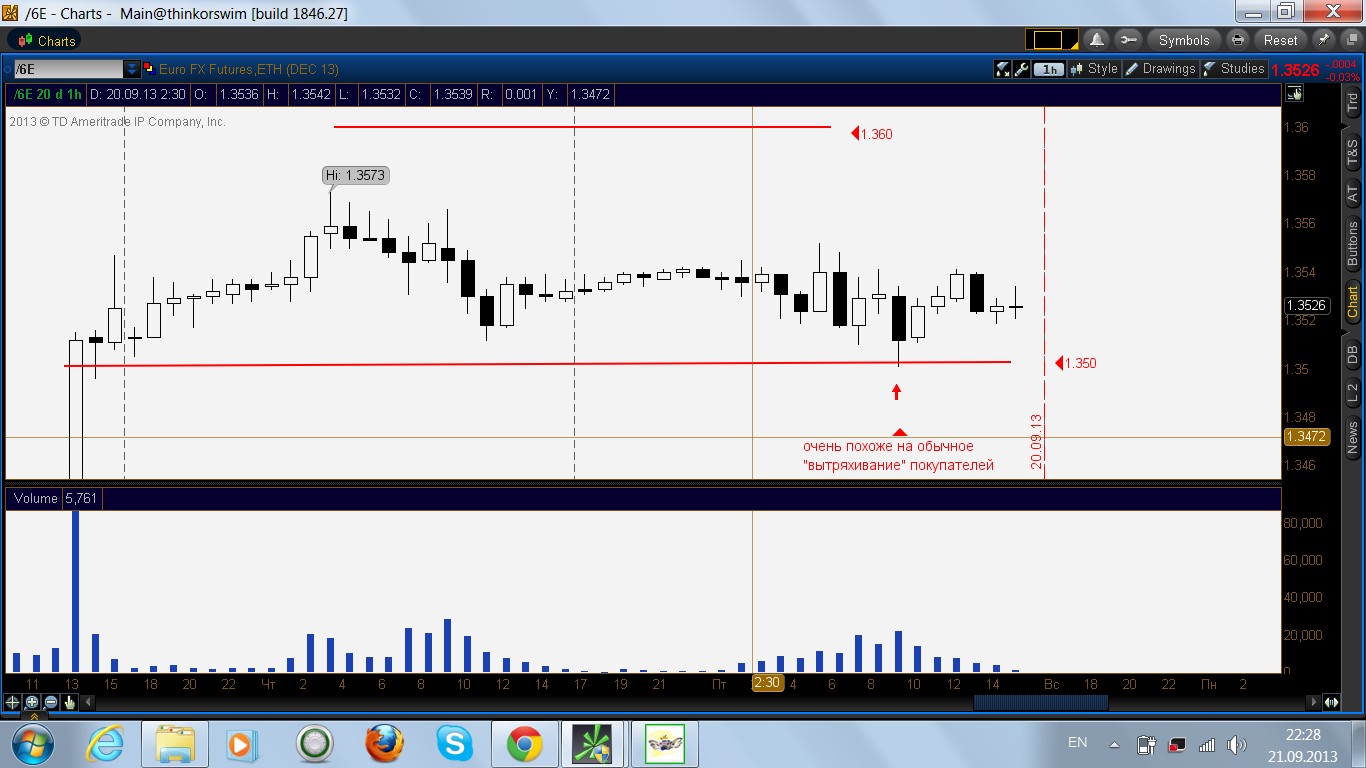Click the Hi: 1.3573 price bubble

click(x=355, y=175)
